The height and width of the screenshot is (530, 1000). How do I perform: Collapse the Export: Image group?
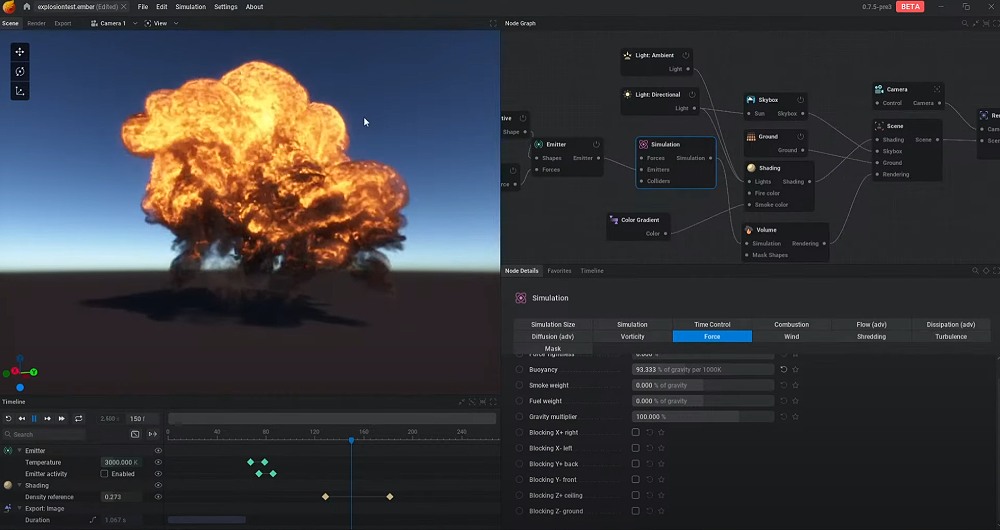19,508
